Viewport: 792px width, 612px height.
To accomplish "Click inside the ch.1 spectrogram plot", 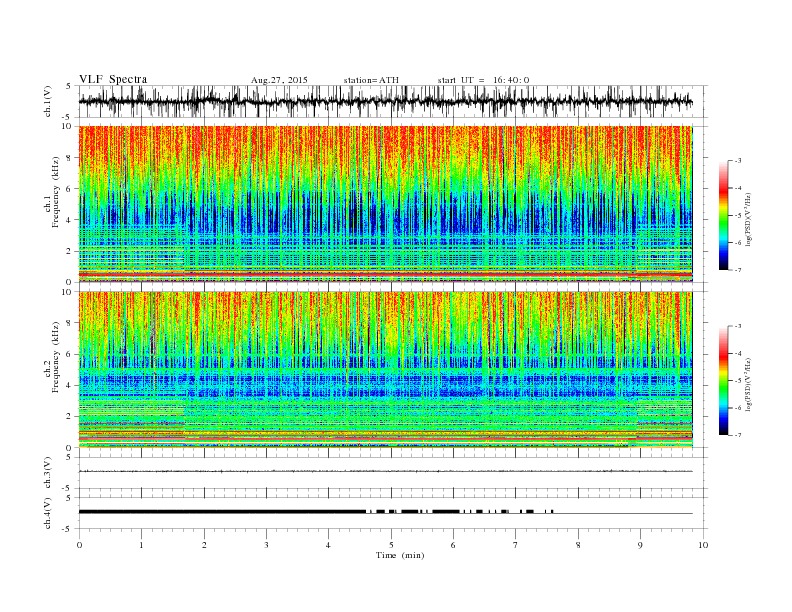I will pos(385,204).
